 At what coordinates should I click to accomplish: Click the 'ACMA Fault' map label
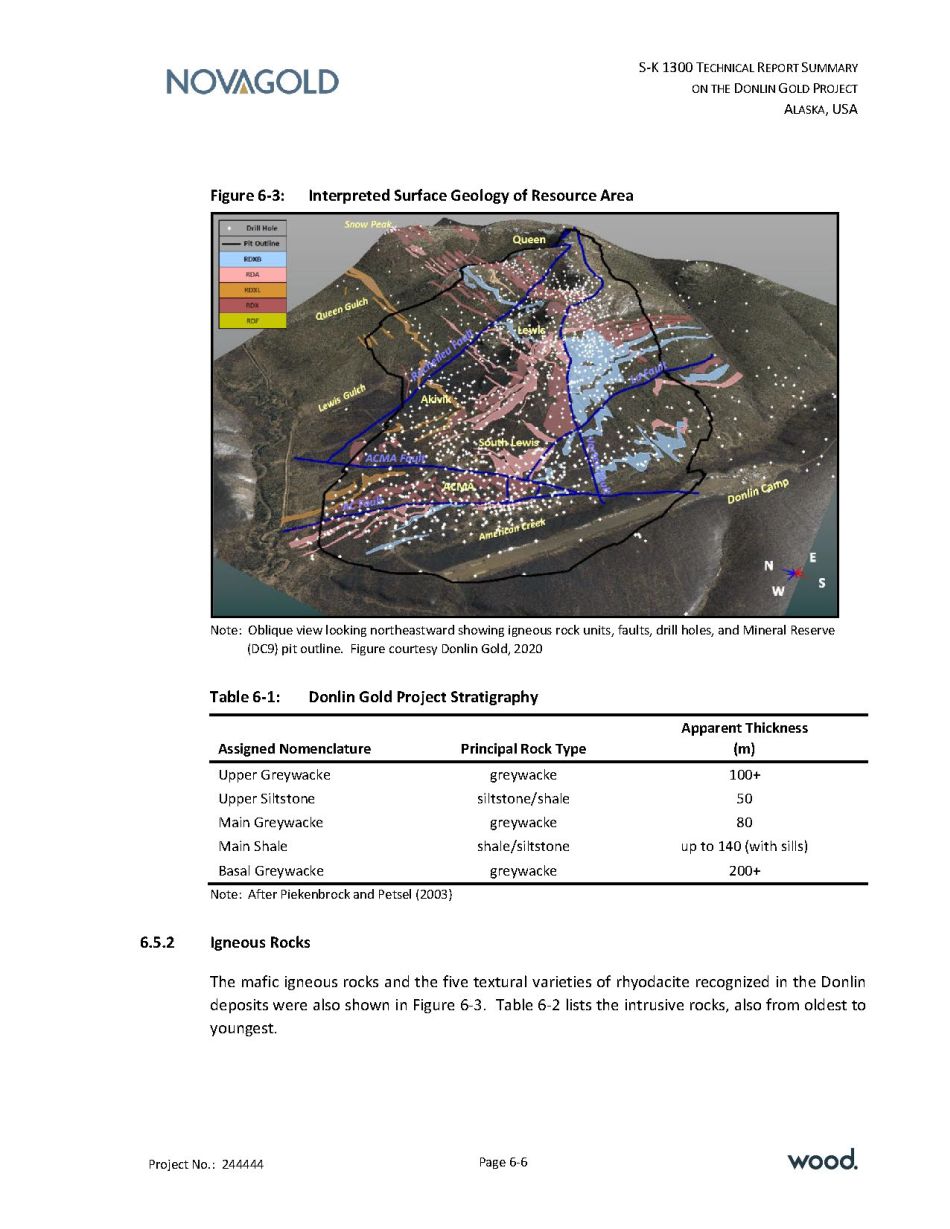[396, 458]
